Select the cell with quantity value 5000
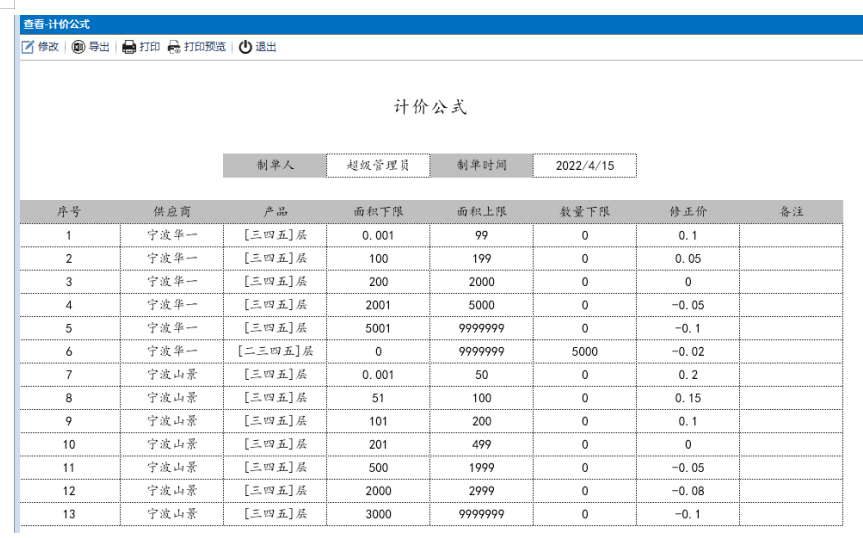Image resolution: width=863 pixels, height=538 pixels. coord(584,352)
